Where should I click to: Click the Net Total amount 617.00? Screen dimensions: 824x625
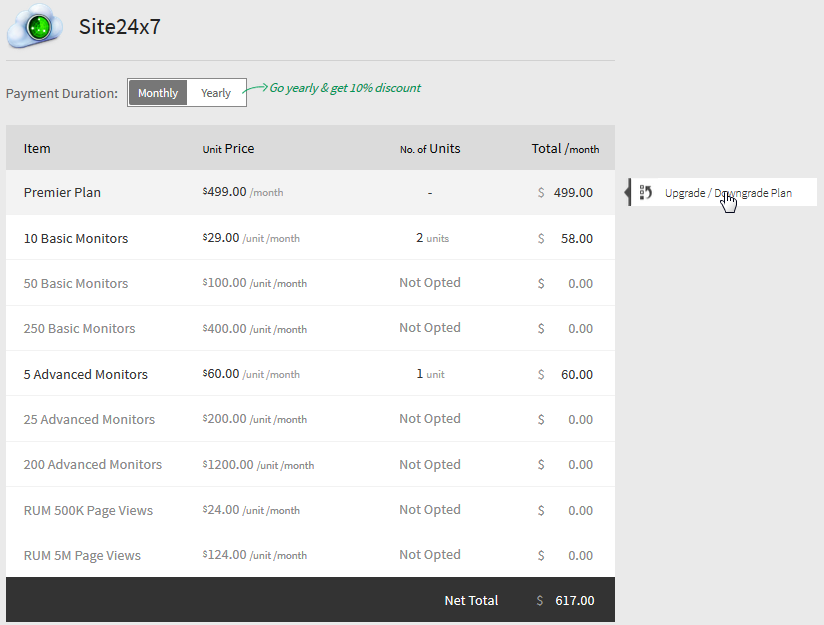tap(574, 601)
